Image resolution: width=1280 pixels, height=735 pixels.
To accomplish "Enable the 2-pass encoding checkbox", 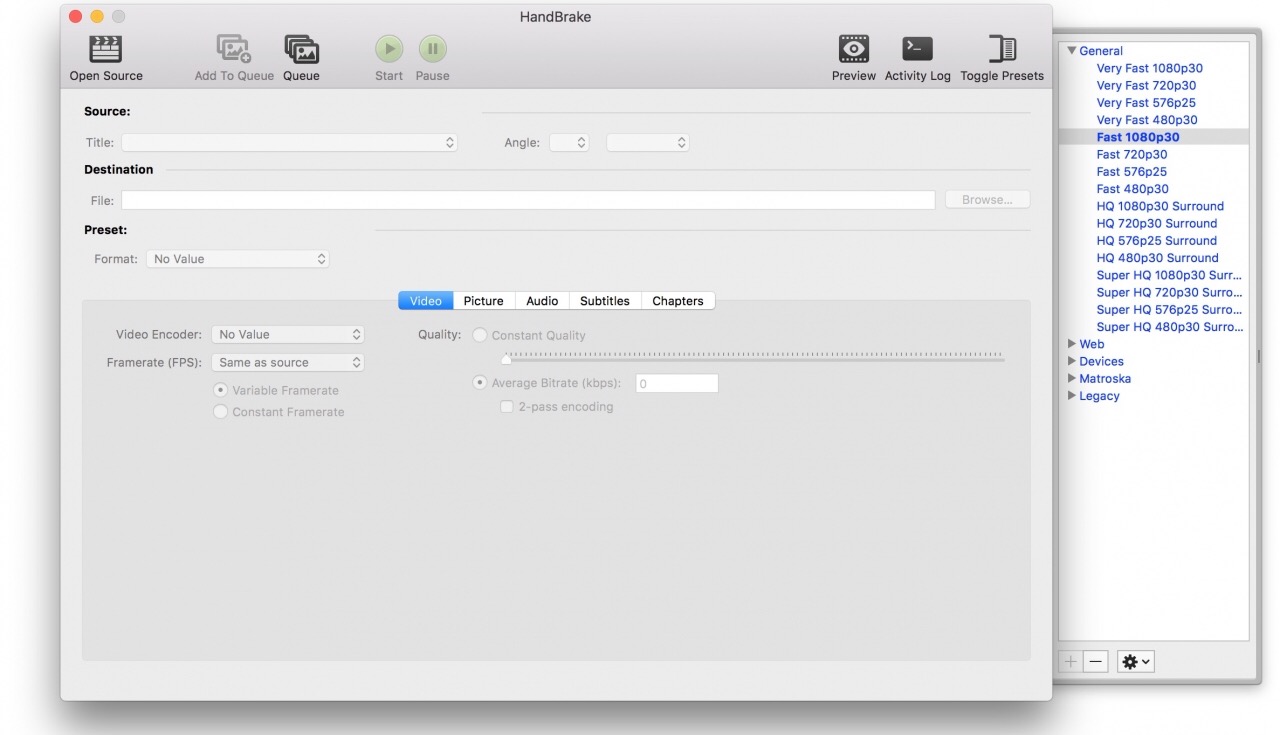I will coord(507,407).
